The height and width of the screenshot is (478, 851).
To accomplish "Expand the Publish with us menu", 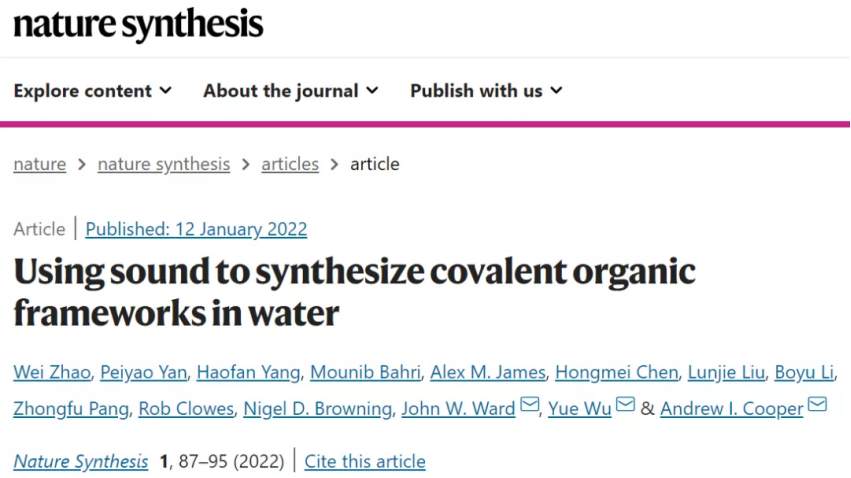I will point(486,91).
